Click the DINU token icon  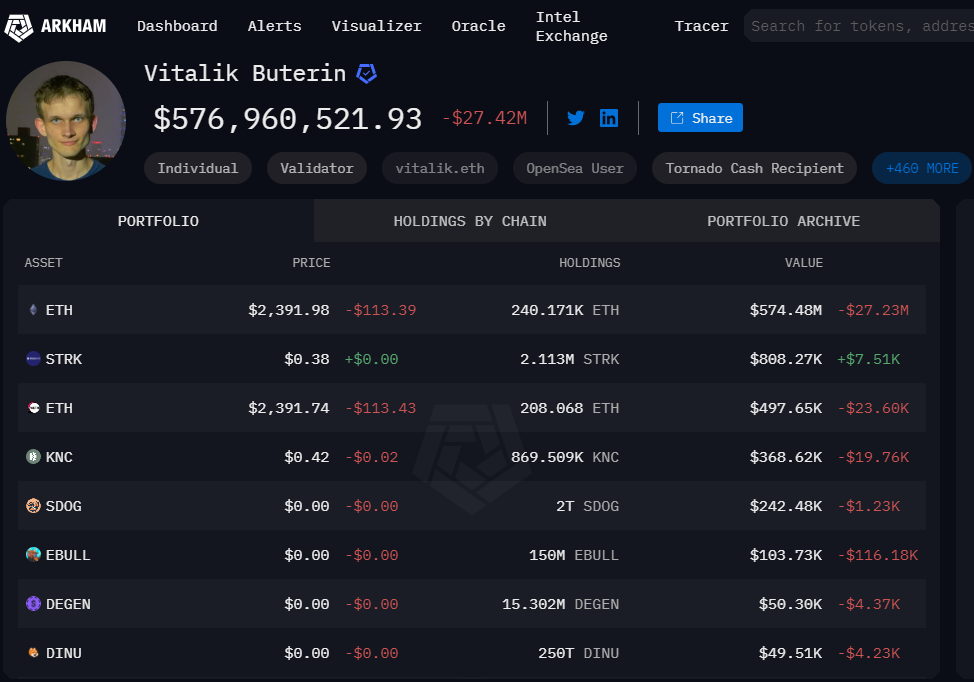pos(33,653)
